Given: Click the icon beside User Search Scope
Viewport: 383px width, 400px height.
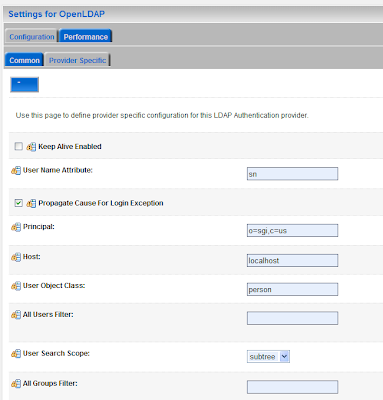Looking at the screenshot, I should 16,354.
